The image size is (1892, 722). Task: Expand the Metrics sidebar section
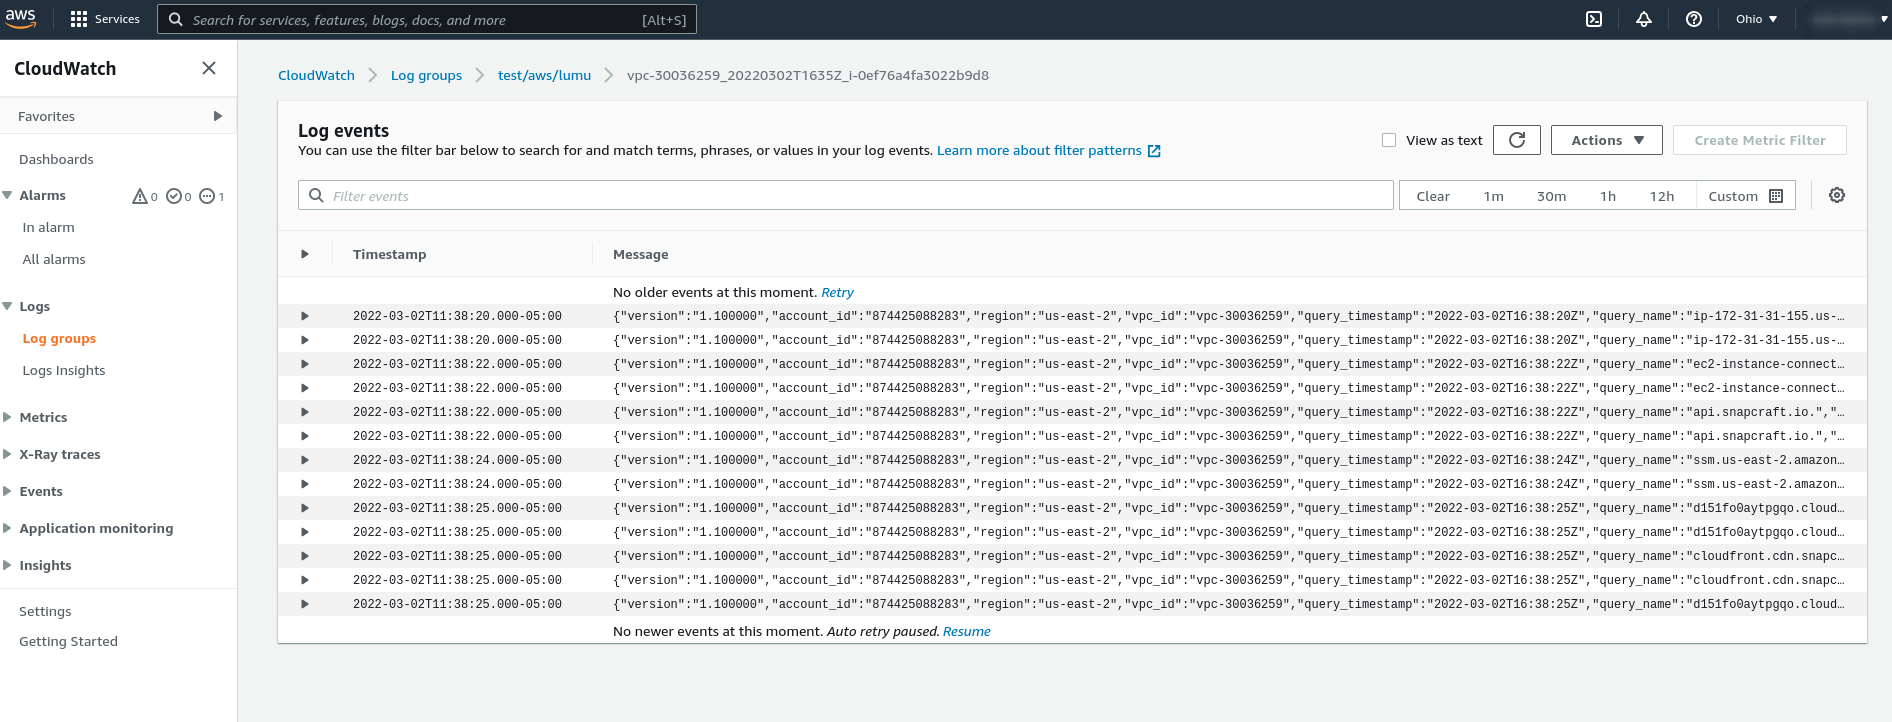[x=43, y=417]
